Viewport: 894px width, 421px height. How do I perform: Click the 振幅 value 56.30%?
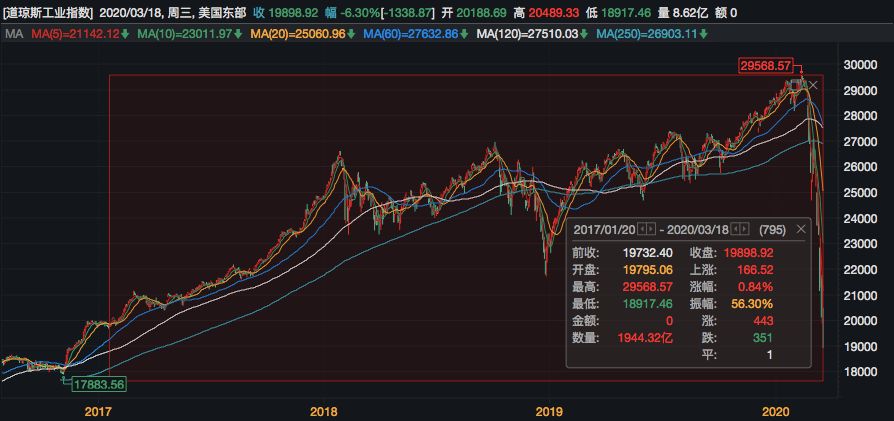click(754, 304)
